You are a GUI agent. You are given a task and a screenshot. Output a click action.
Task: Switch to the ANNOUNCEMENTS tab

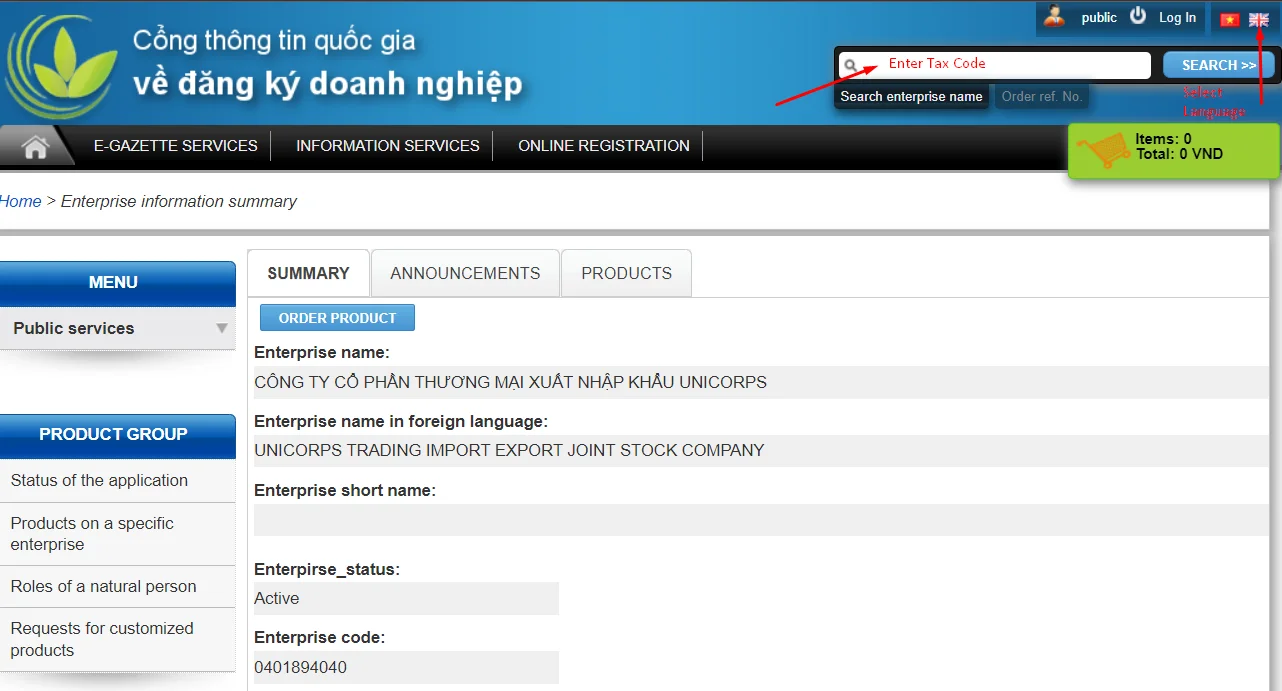pyautogui.click(x=465, y=273)
